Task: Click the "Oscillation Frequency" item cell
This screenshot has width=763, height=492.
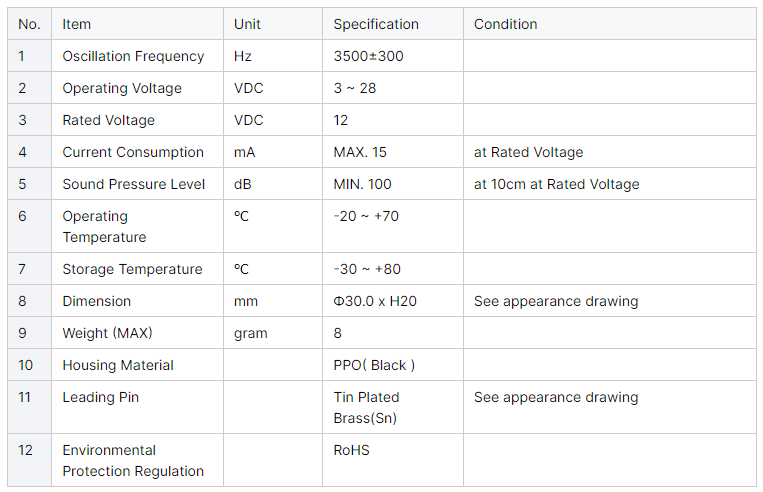Action: [x=133, y=56]
